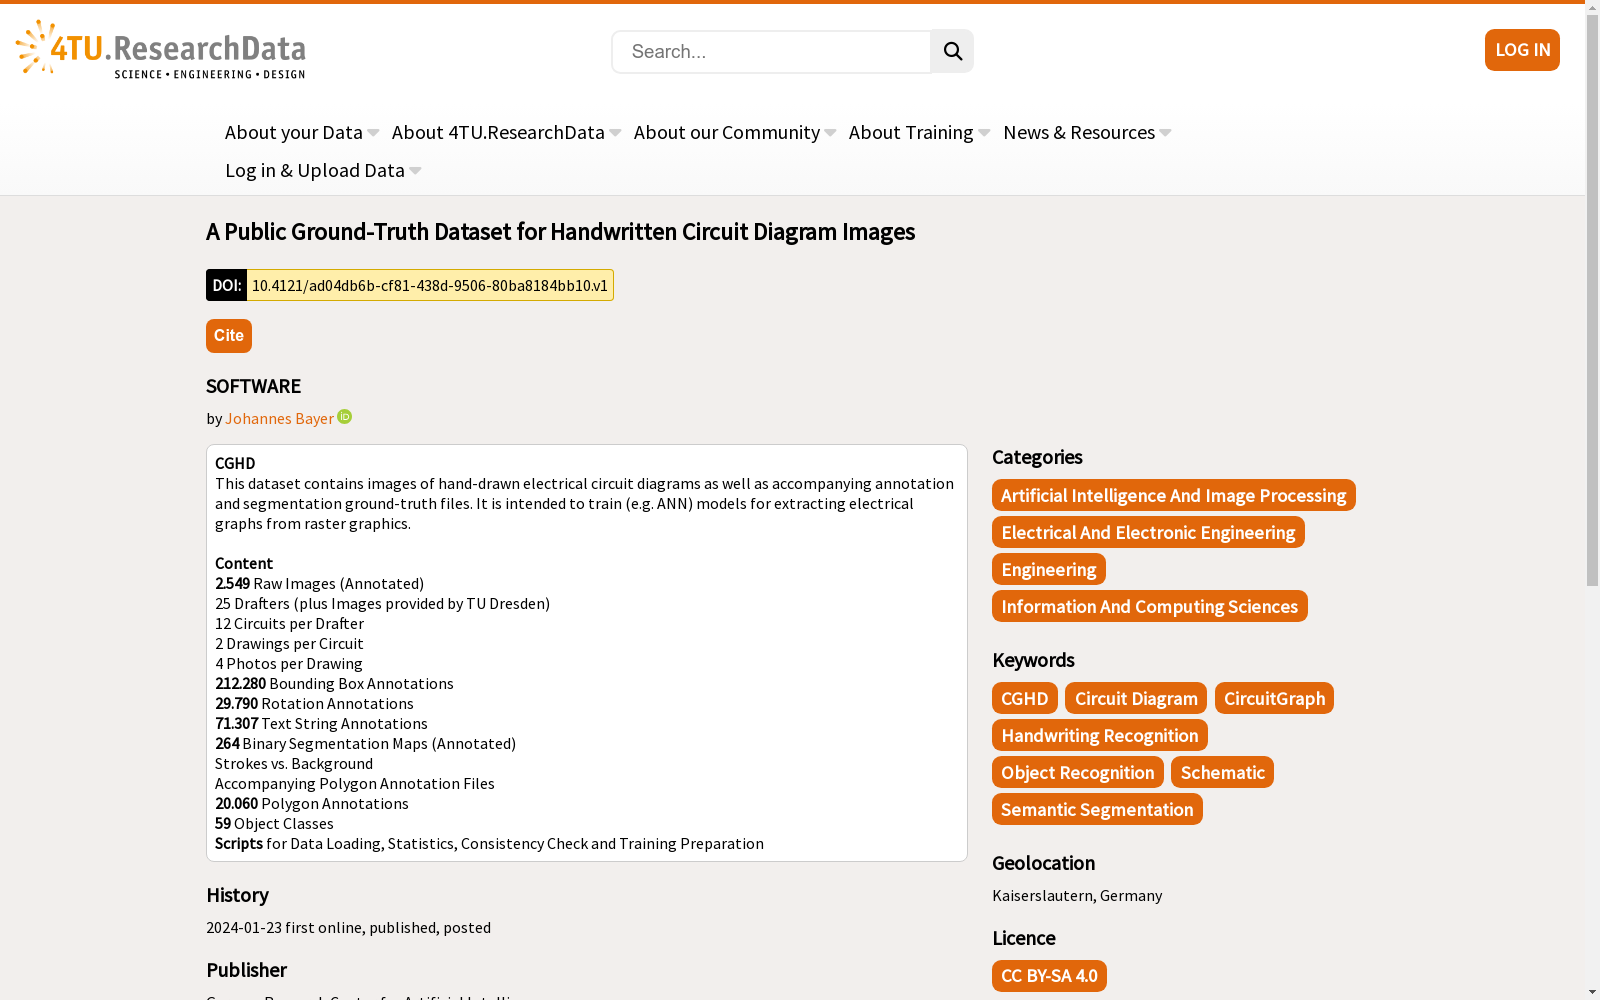1600x1000 pixels.
Task: Open the CC BY-SA 4.0 licence
Action: coord(1049,975)
